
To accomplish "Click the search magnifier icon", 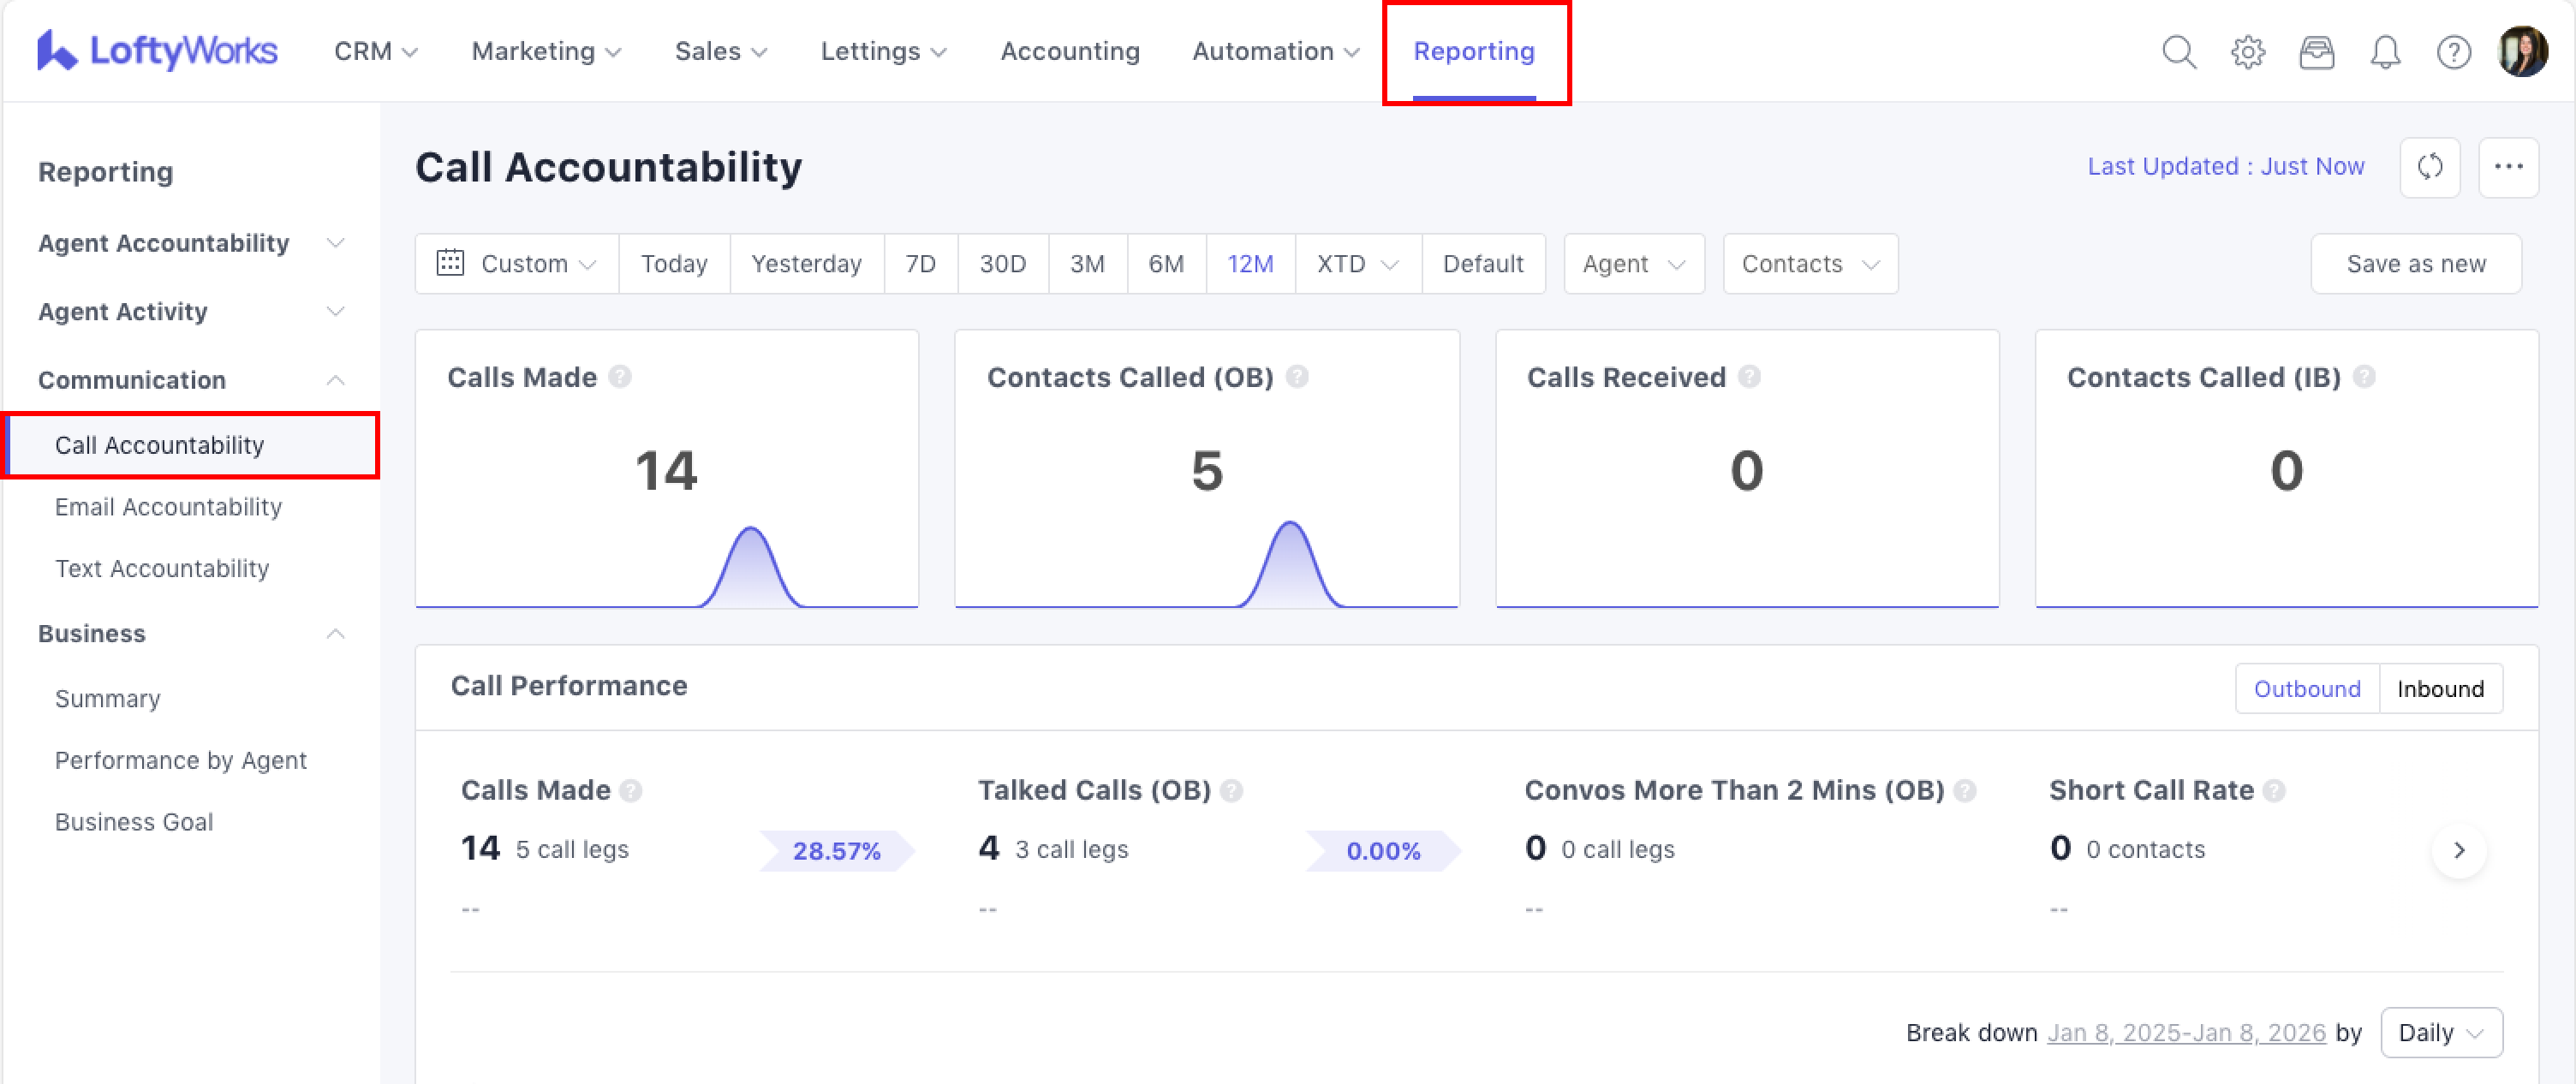I will (2179, 51).
